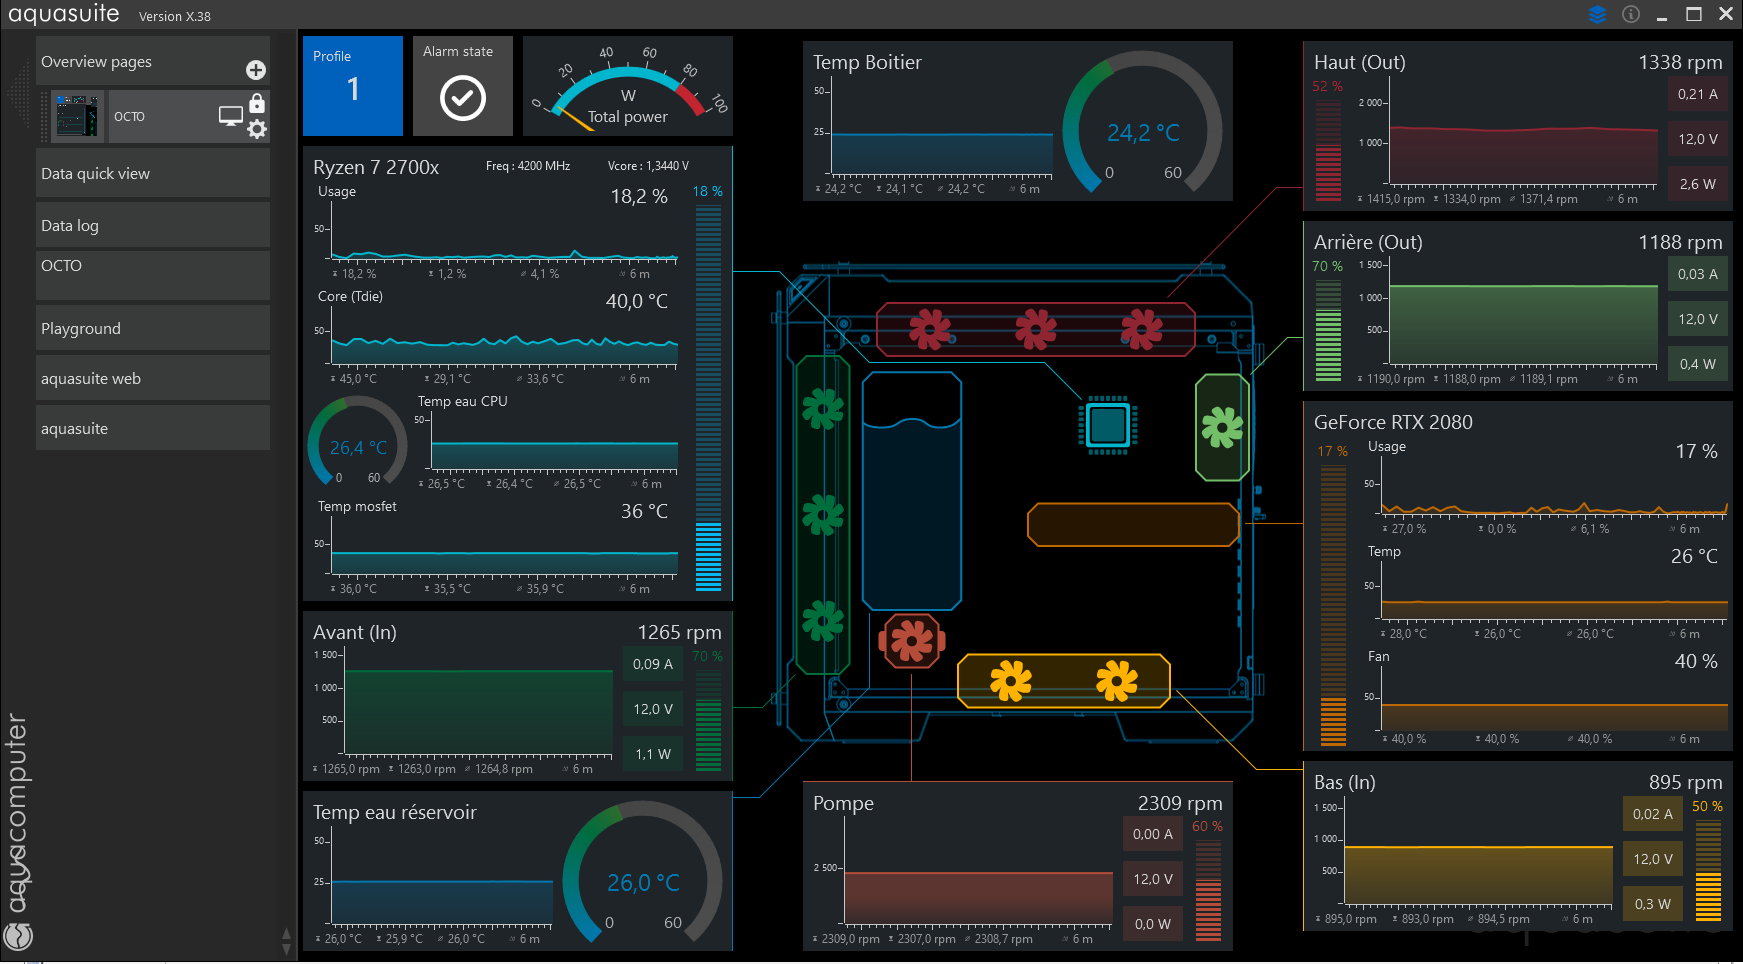Expand the Data log section
This screenshot has width=1743, height=964.
(x=152, y=226)
